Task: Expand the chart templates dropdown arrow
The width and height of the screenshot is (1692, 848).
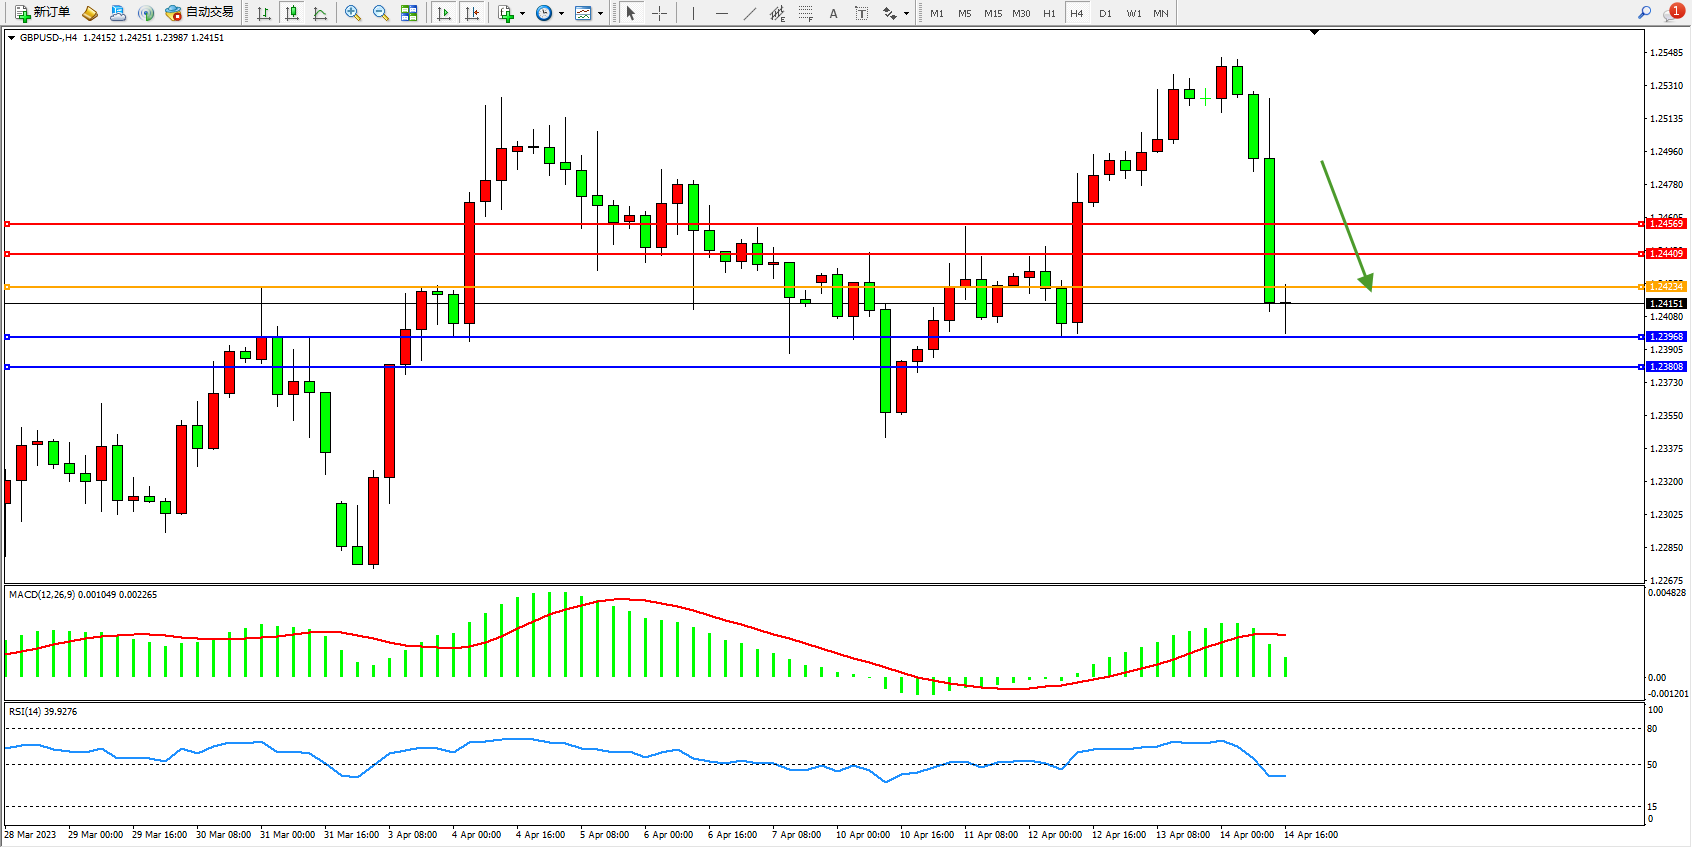Action: click(600, 14)
